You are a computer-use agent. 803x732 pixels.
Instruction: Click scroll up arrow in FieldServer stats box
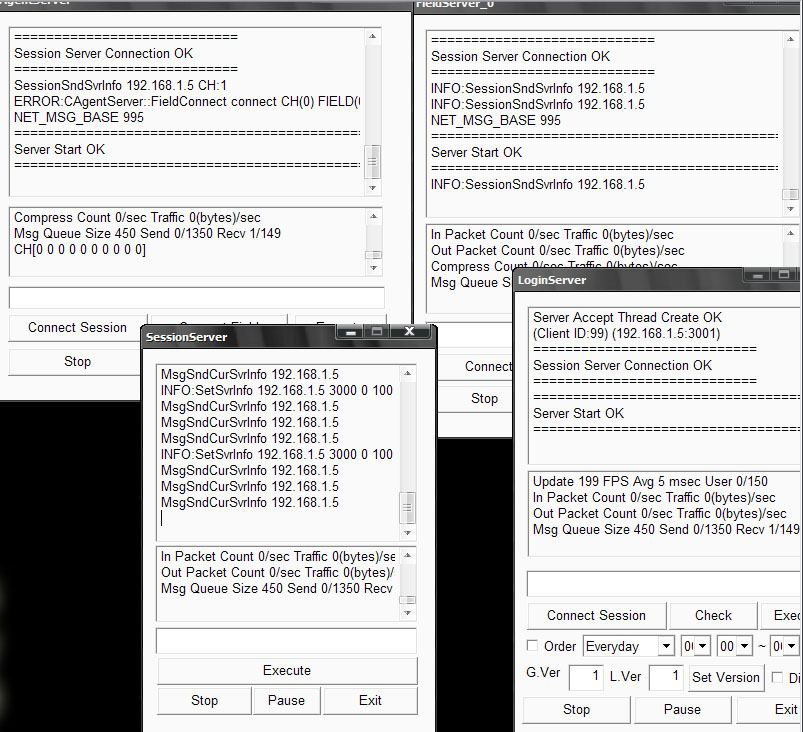click(x=791, y=233)
